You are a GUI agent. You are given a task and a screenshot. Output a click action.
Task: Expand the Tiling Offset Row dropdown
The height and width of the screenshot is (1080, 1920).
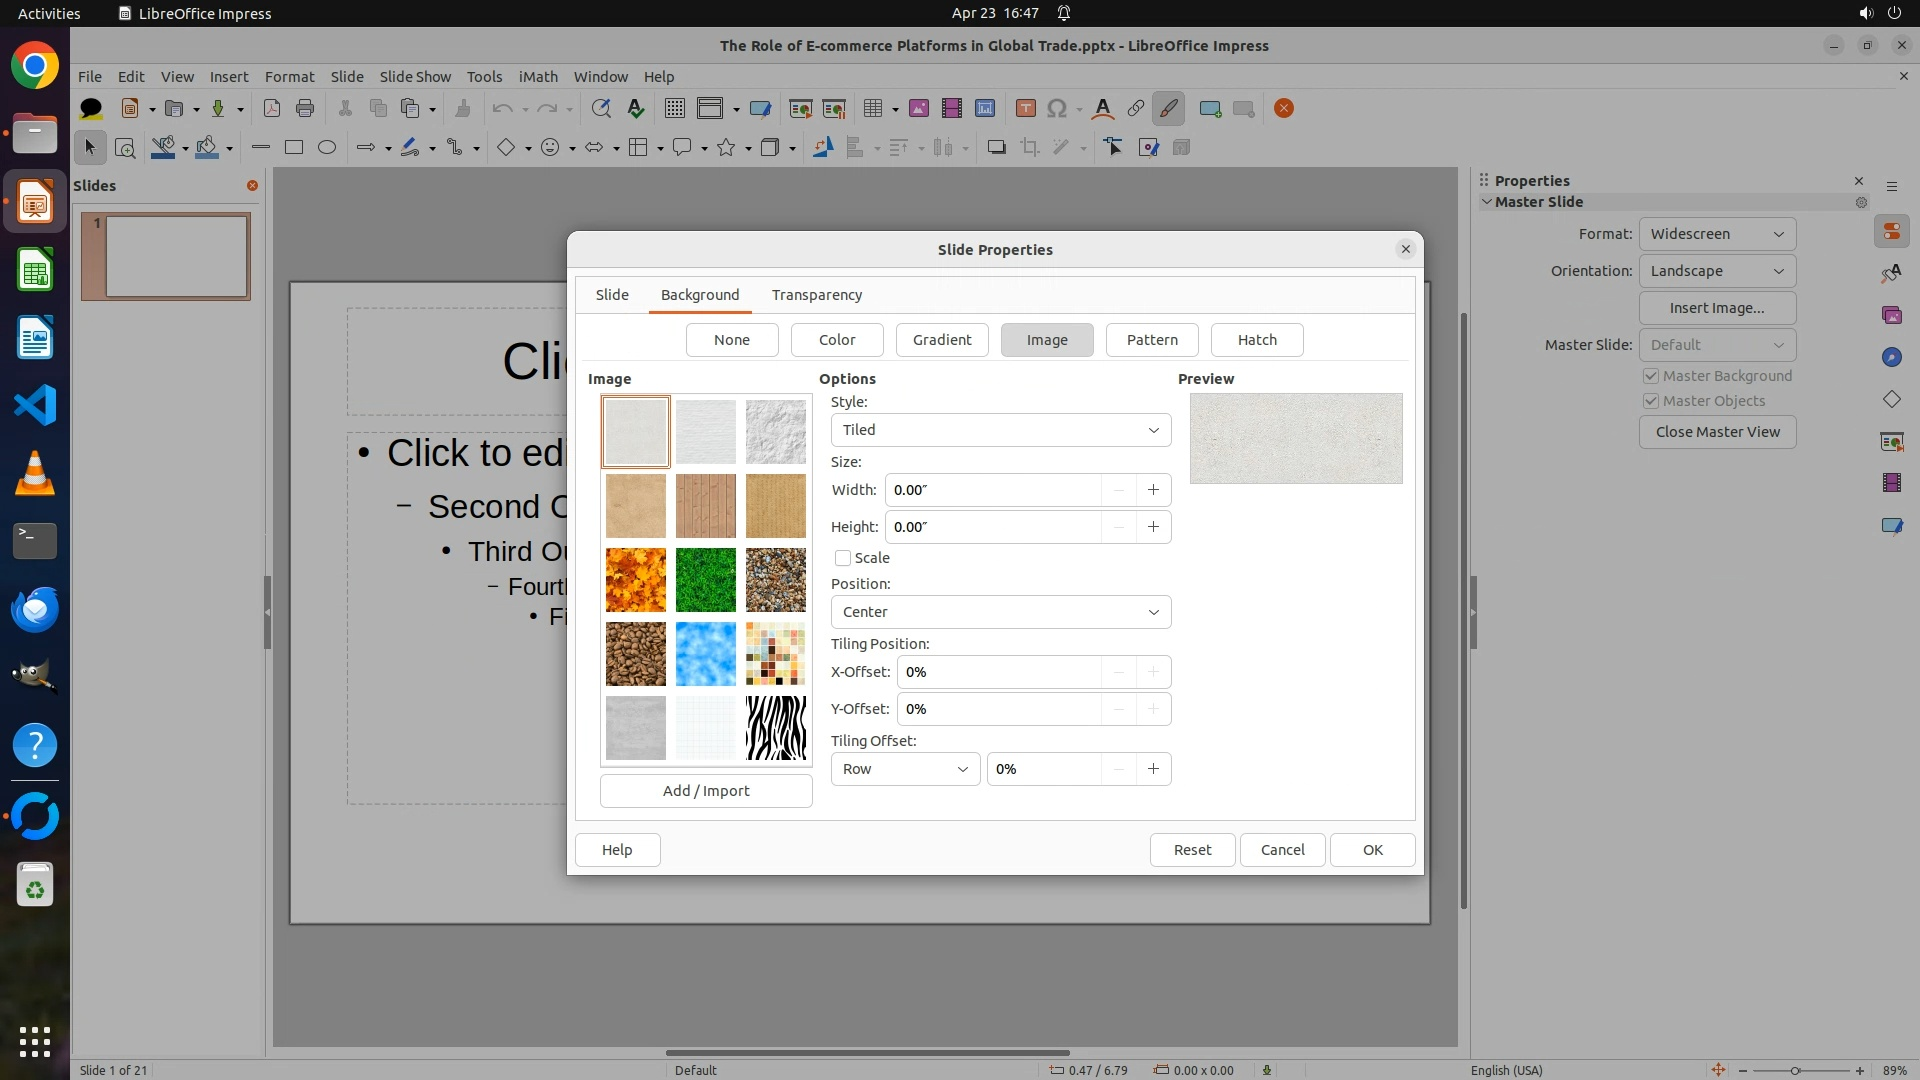click(x=905, y=769)
